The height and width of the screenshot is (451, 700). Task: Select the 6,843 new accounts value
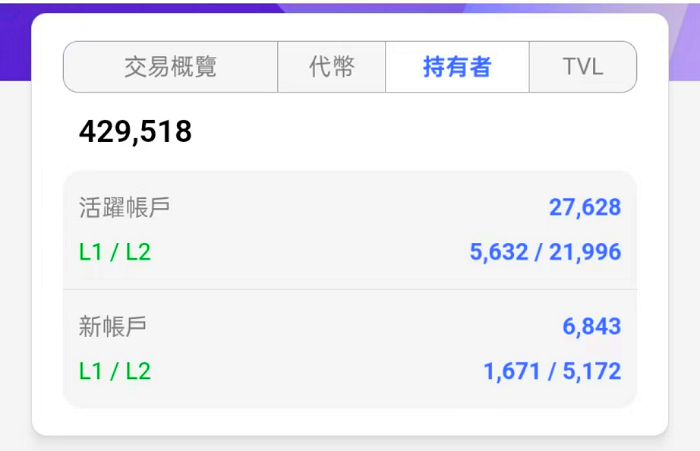pos(591,326)
